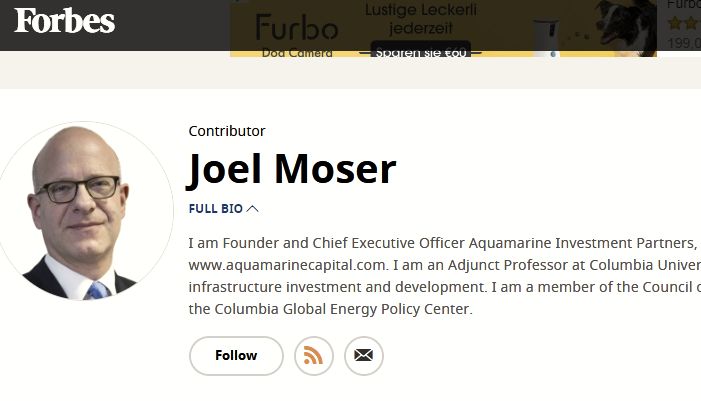The height and width of the screenshot is (401, 701).
Task: Click the Founder and Chief Executive Officer line
Action: 443,243
